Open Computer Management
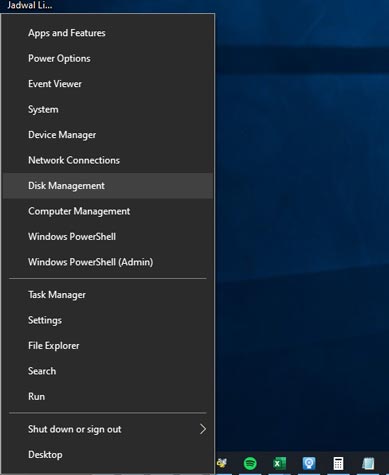The height and width of the screenshot is (475, 389). tap(108, 211)
